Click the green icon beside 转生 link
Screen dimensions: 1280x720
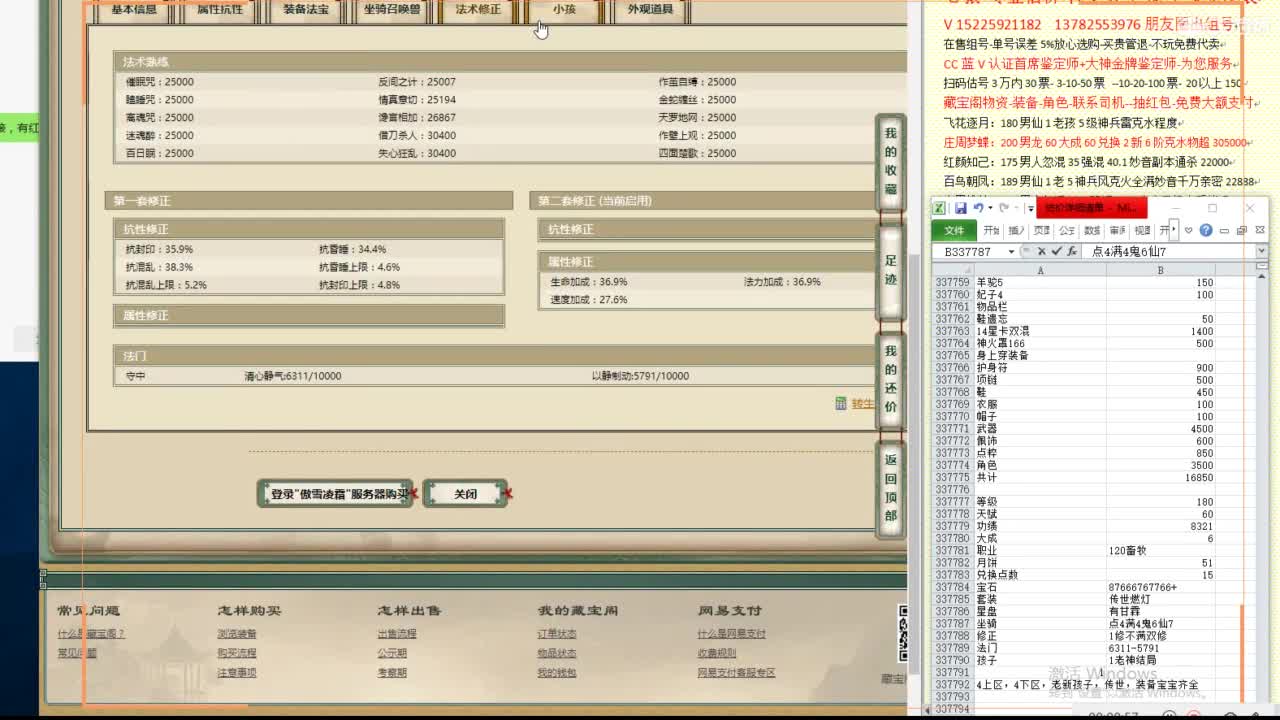(841, 403)
